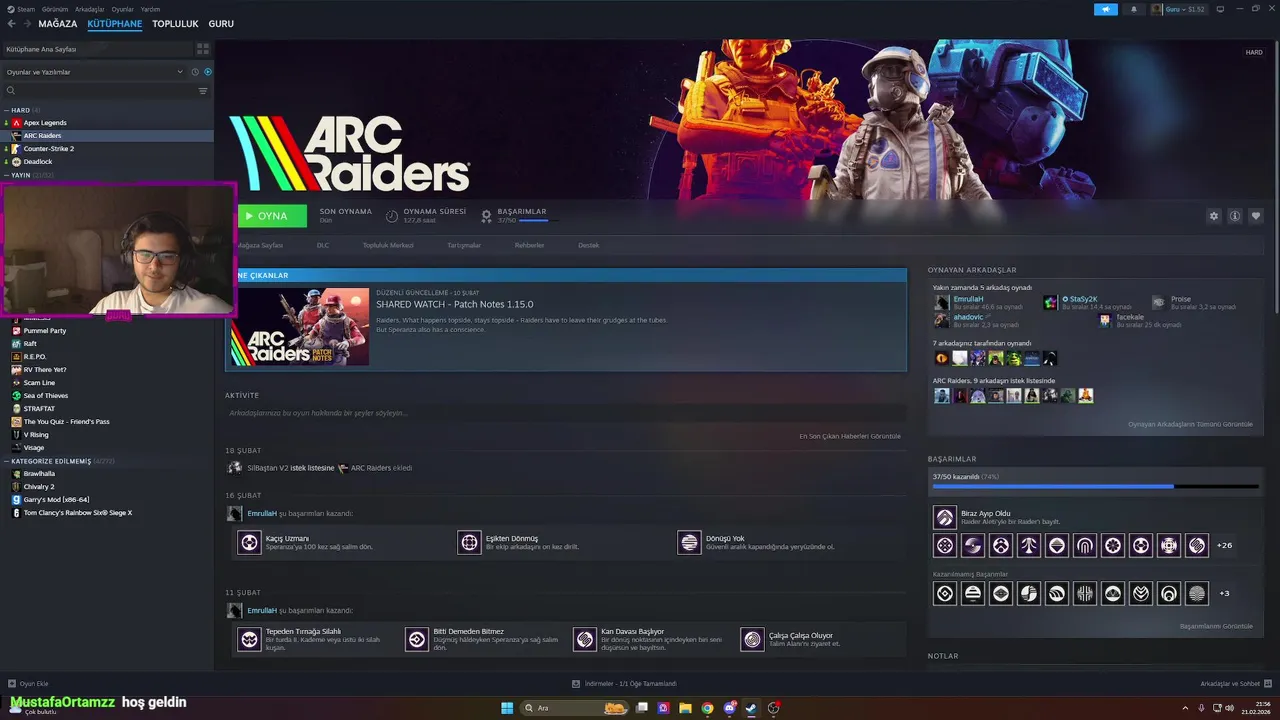Go to the TOPLULUK tab
The image size is (1280, 720).
point(175,24)
